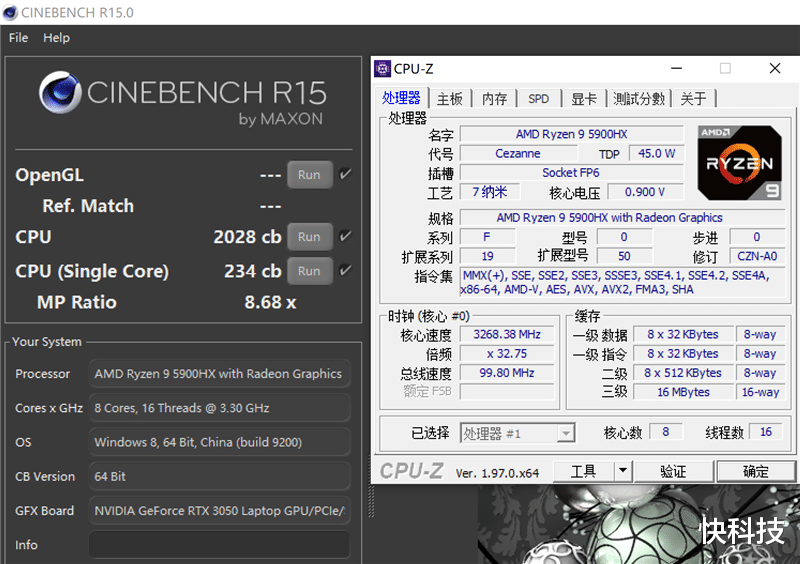Click the 2028 cb CPU score

pyautogui.click(x=247, y=237)
